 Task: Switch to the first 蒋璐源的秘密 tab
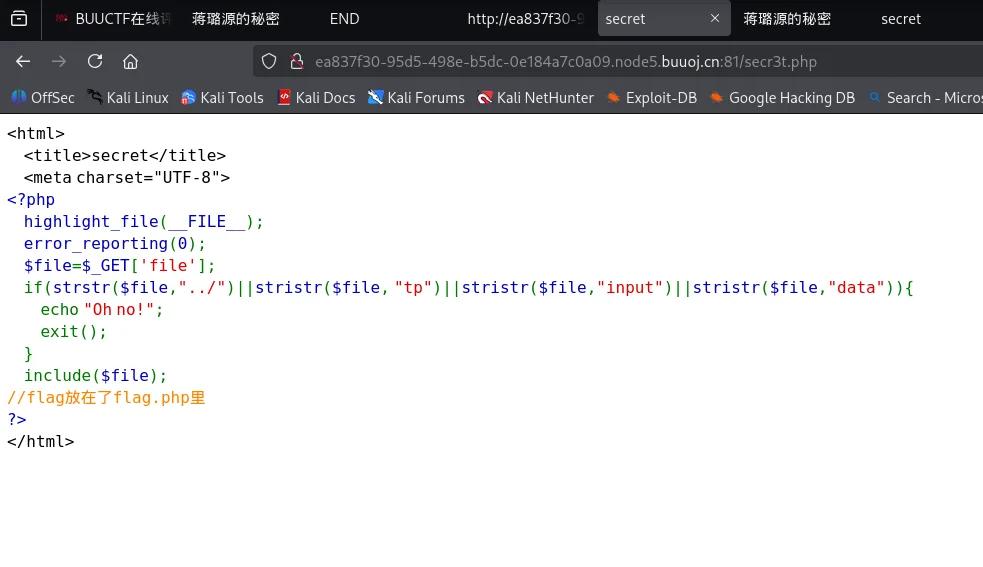coord(236,19)
